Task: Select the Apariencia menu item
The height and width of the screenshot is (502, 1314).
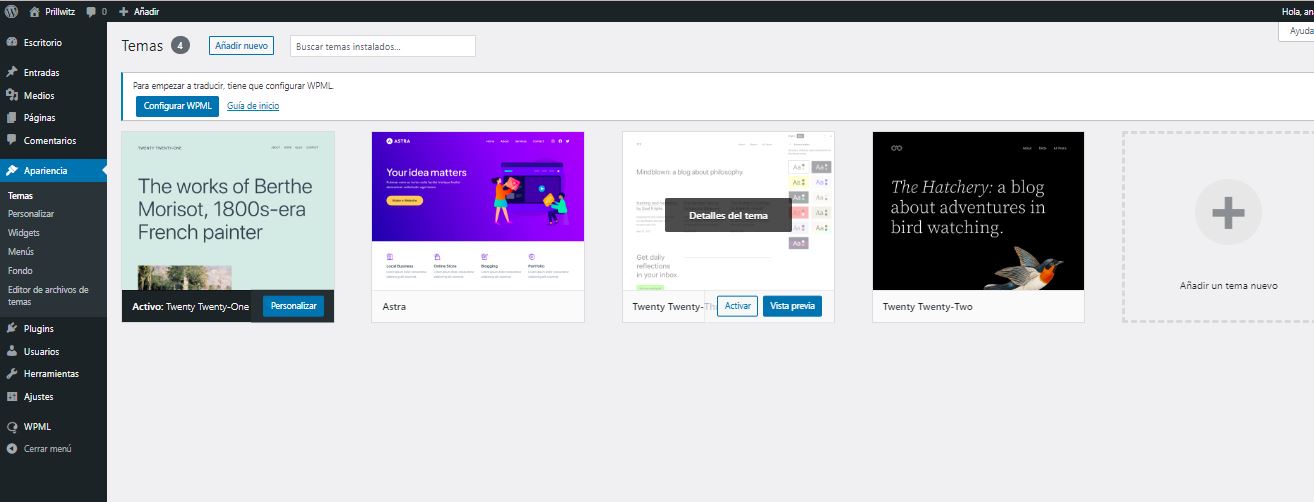Action: pyautogui.click(x=53, y=170)
